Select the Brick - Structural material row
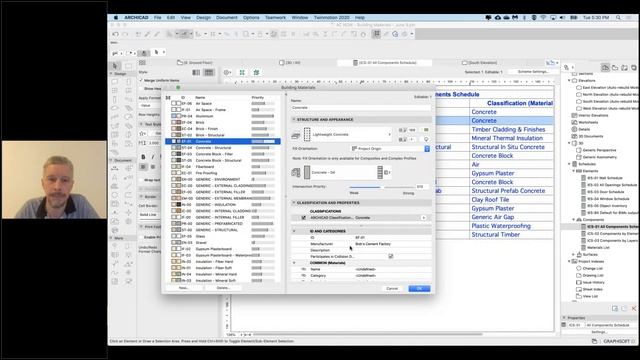Viewport: 640px width, 360px height. [x=223, y=135]
